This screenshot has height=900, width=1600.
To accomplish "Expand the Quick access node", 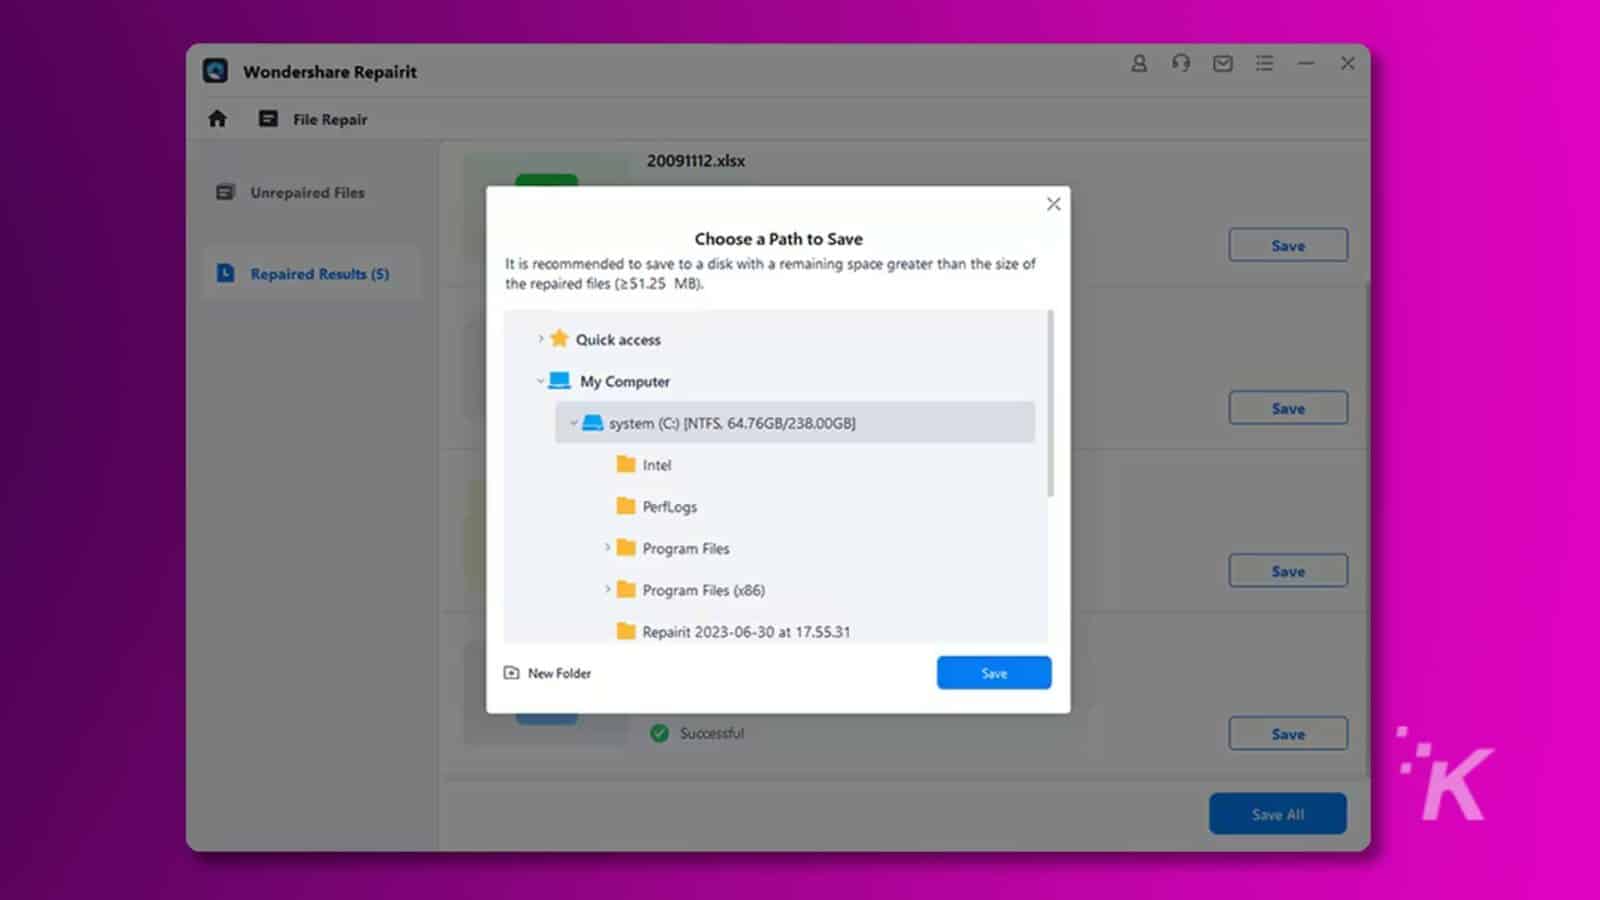I will click(x=541, y=339).
